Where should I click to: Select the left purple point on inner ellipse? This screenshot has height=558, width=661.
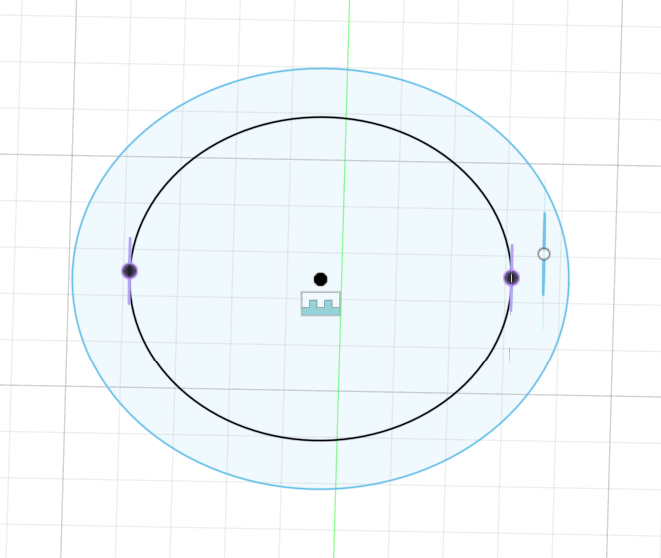pos(129,270)
